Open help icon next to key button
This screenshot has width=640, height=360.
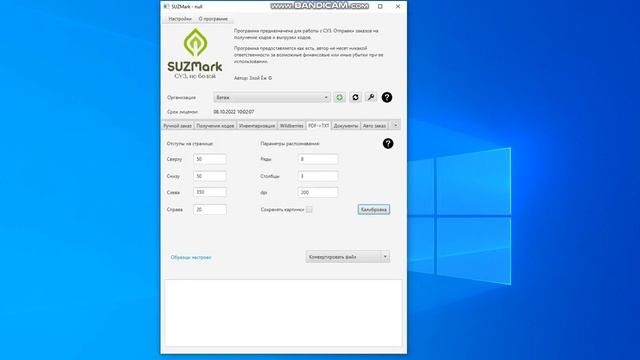(x=387, y=97)
